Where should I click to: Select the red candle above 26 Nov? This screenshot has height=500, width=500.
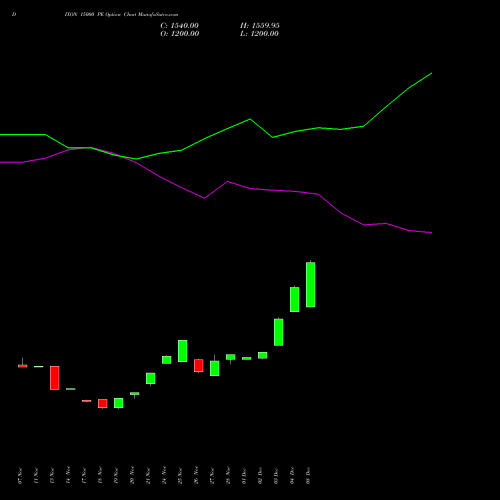[x=199, y=366]
